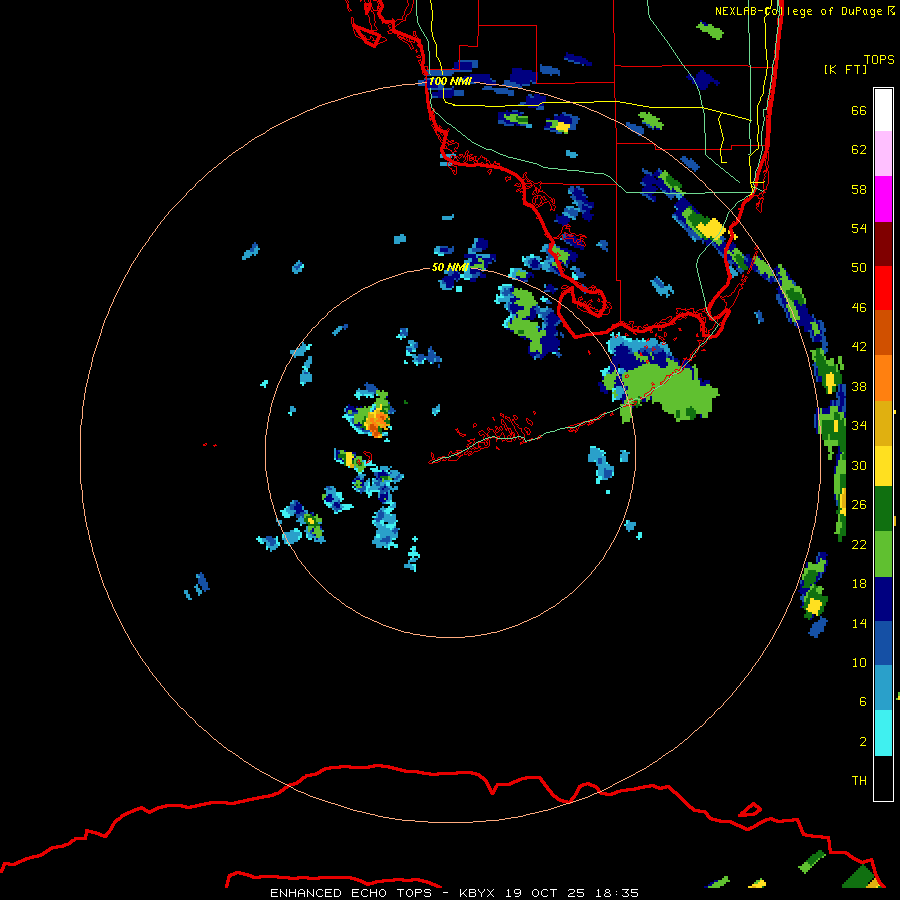Click the '58' legend value
The width and height of the screenshot is (900, 900).
(859, 189)
